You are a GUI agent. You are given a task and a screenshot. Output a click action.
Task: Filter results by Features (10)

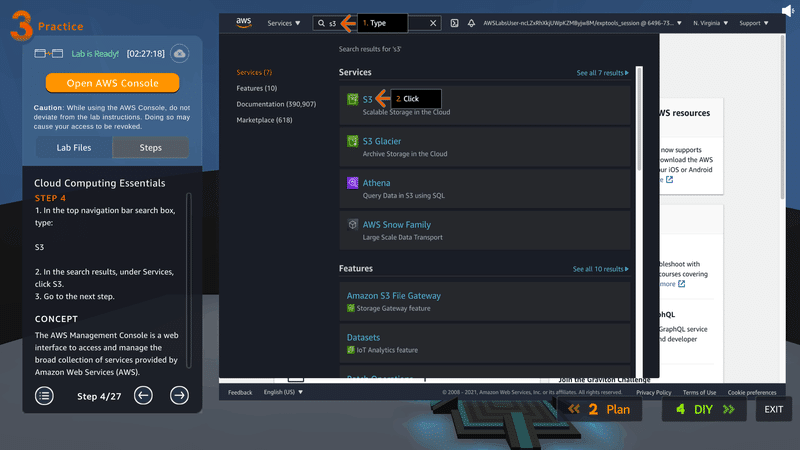pos(257,88)
